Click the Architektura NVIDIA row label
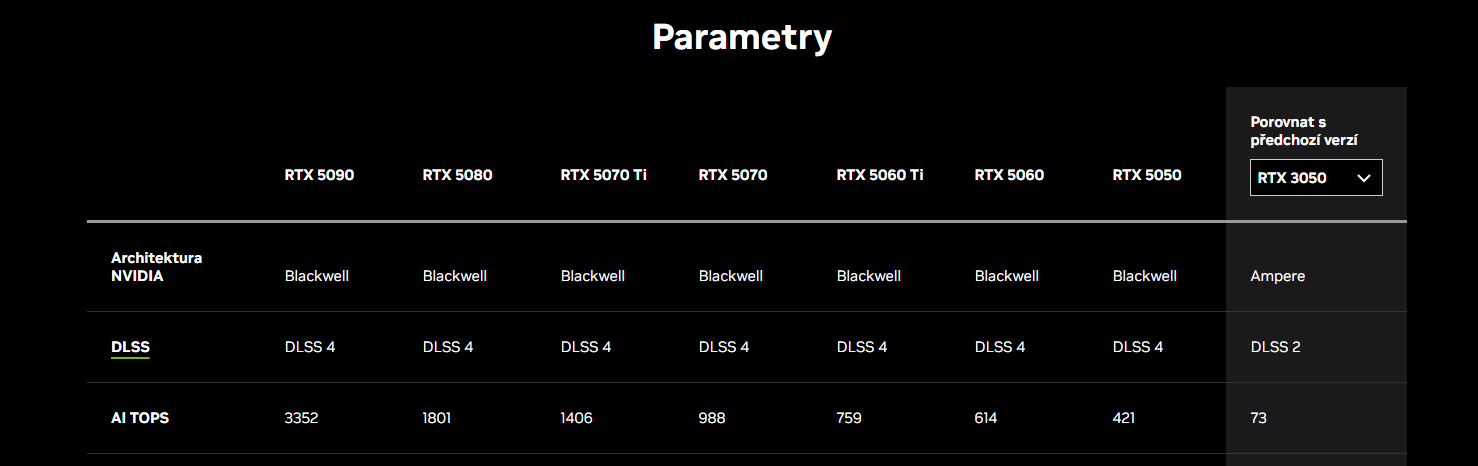The image size is (1478, 466). [x=156, y=267]
